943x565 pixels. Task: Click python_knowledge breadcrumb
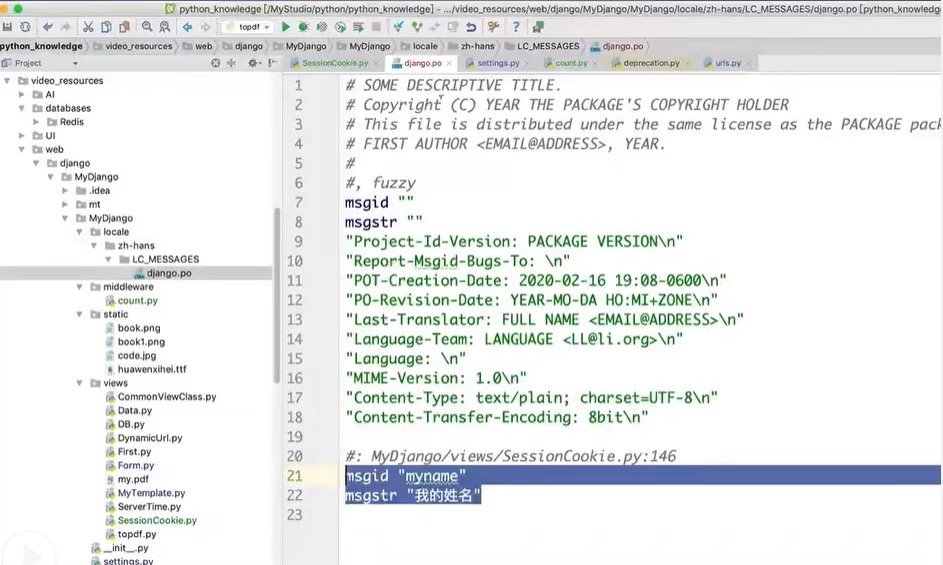tap(41, 46)
